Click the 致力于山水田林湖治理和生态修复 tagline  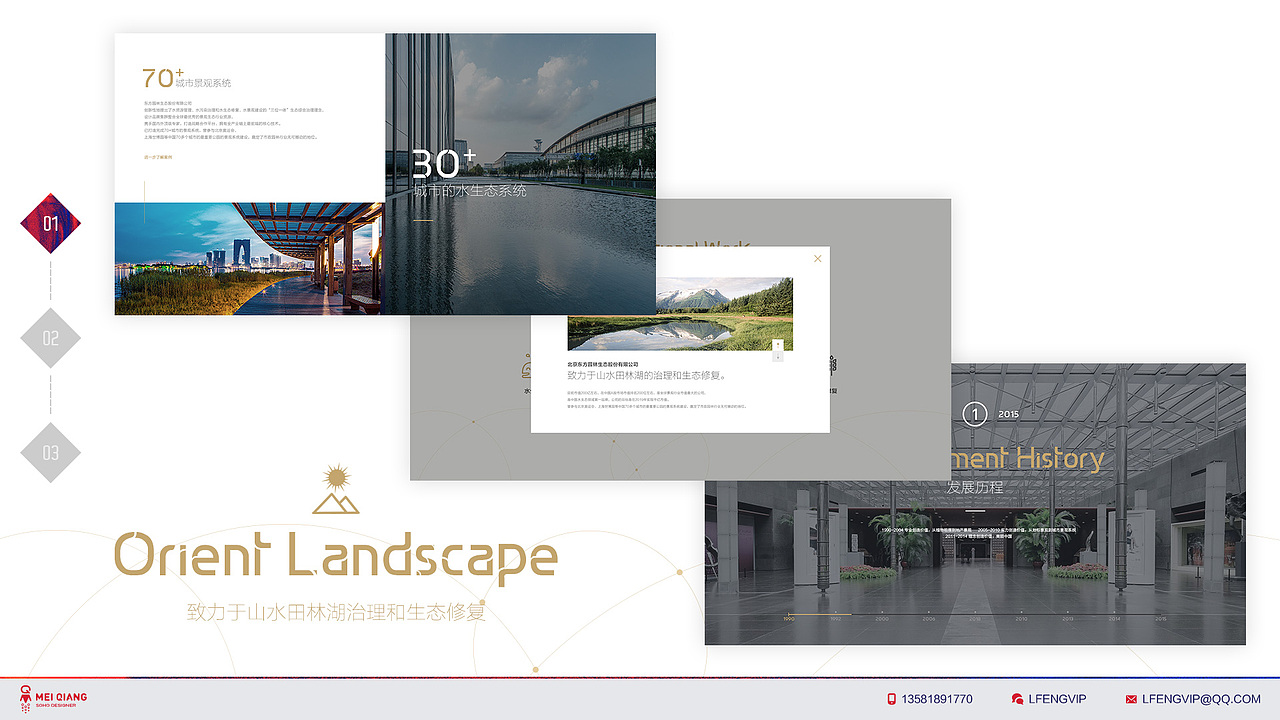(336, 611)
